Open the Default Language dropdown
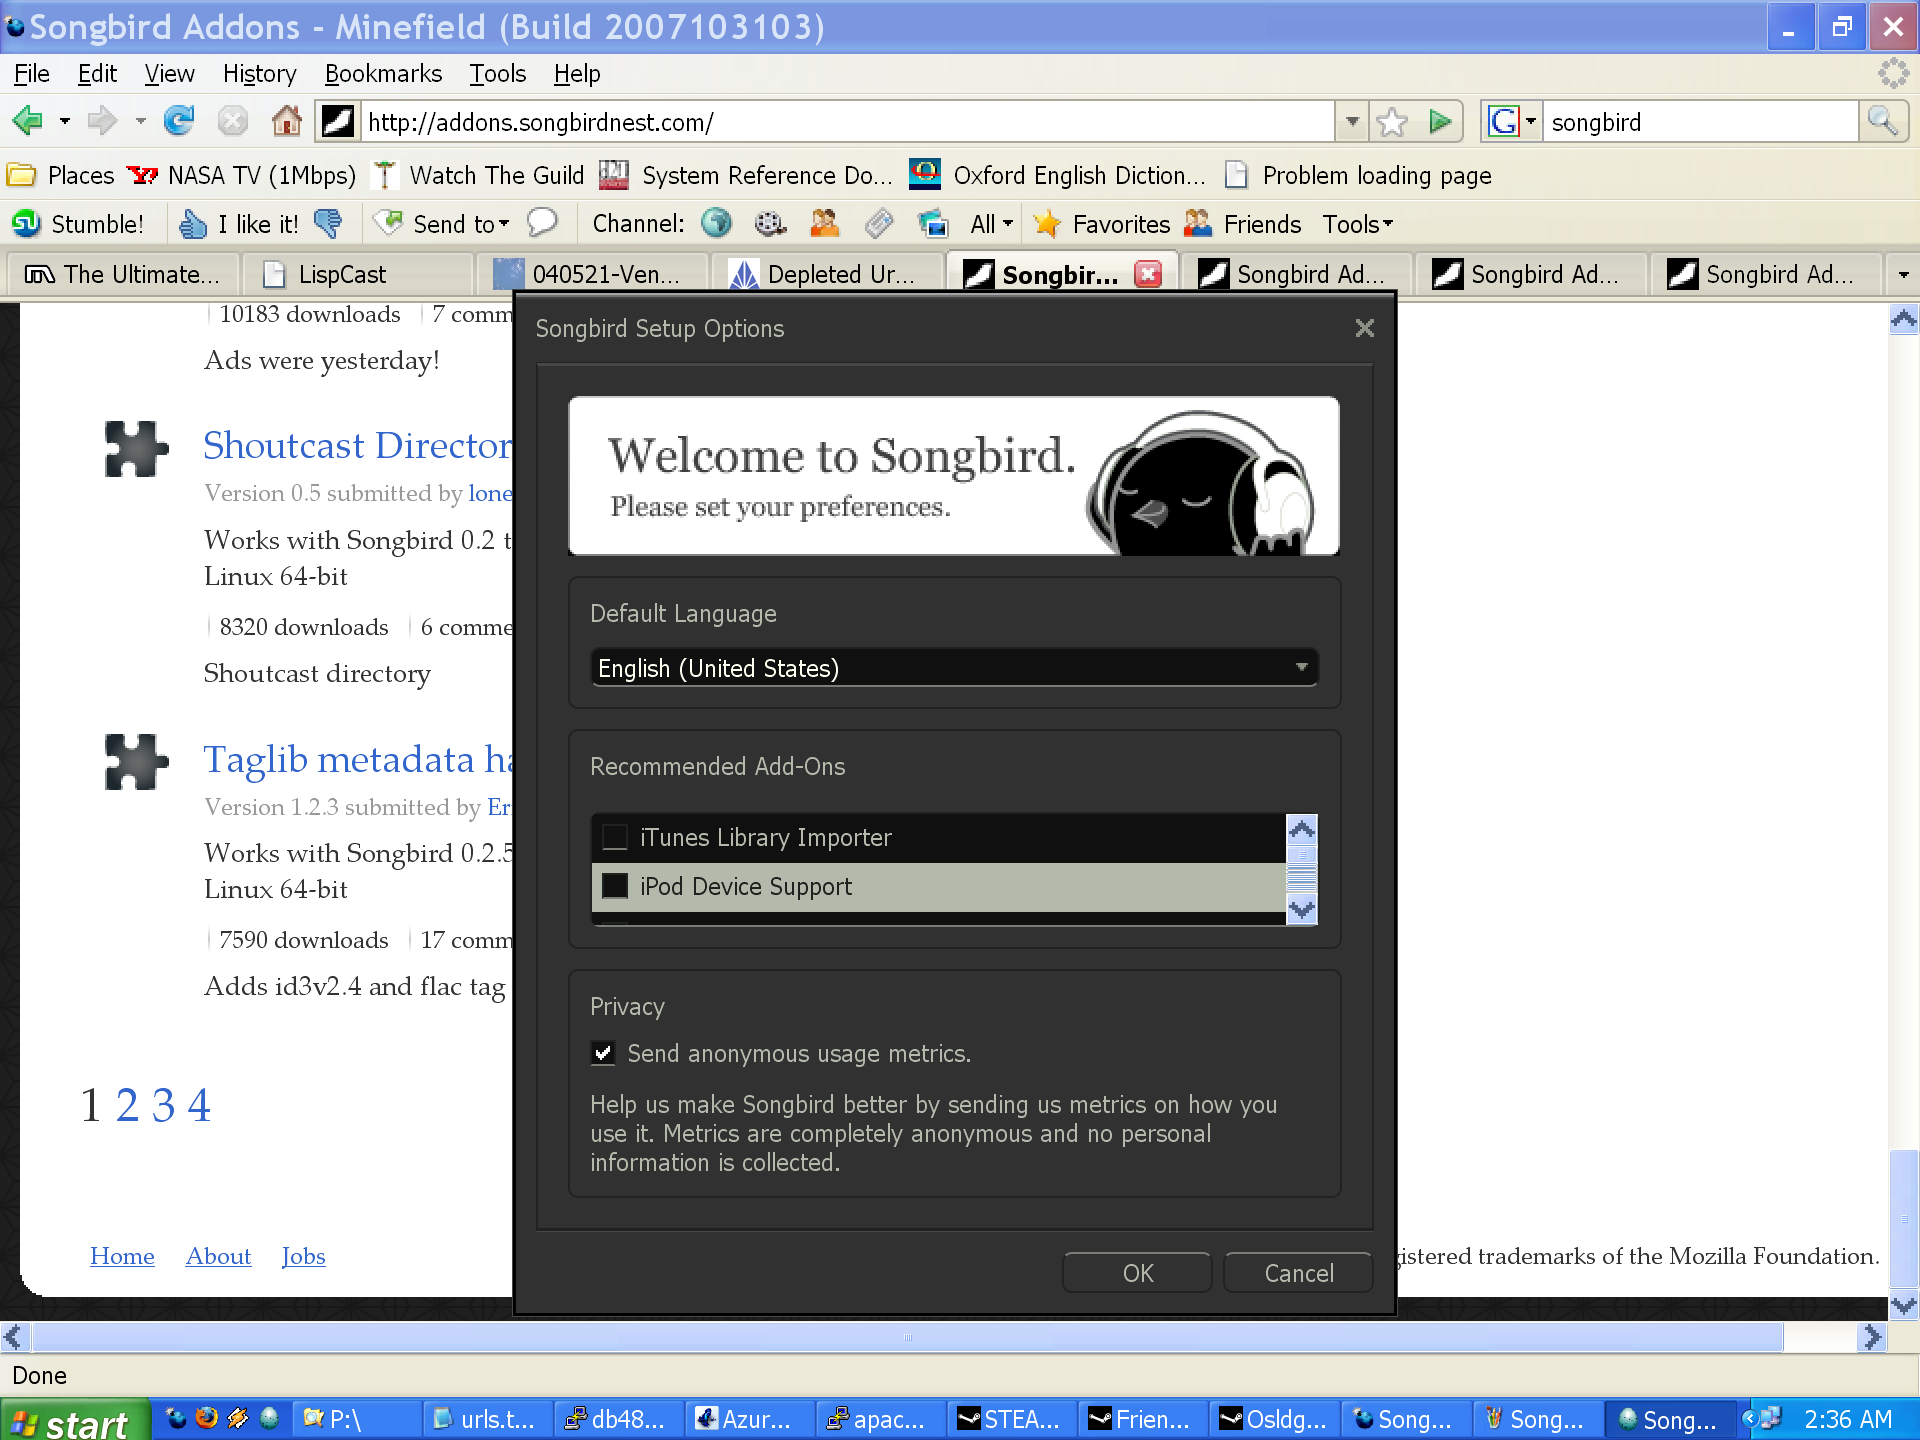Viewport: 1920px width, 1440px height. [x=954, y=668]
